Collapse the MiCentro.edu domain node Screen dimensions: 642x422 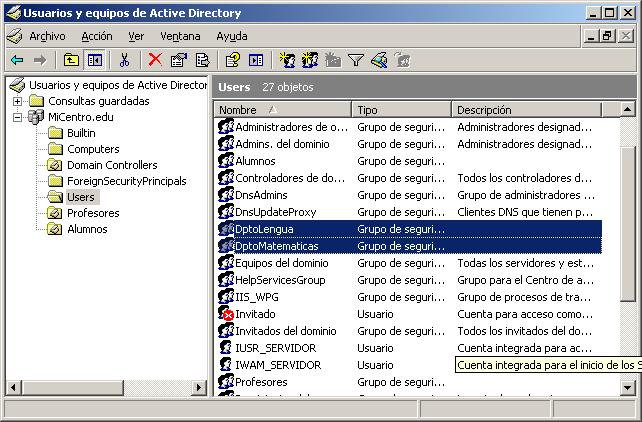tap(18, 117)
